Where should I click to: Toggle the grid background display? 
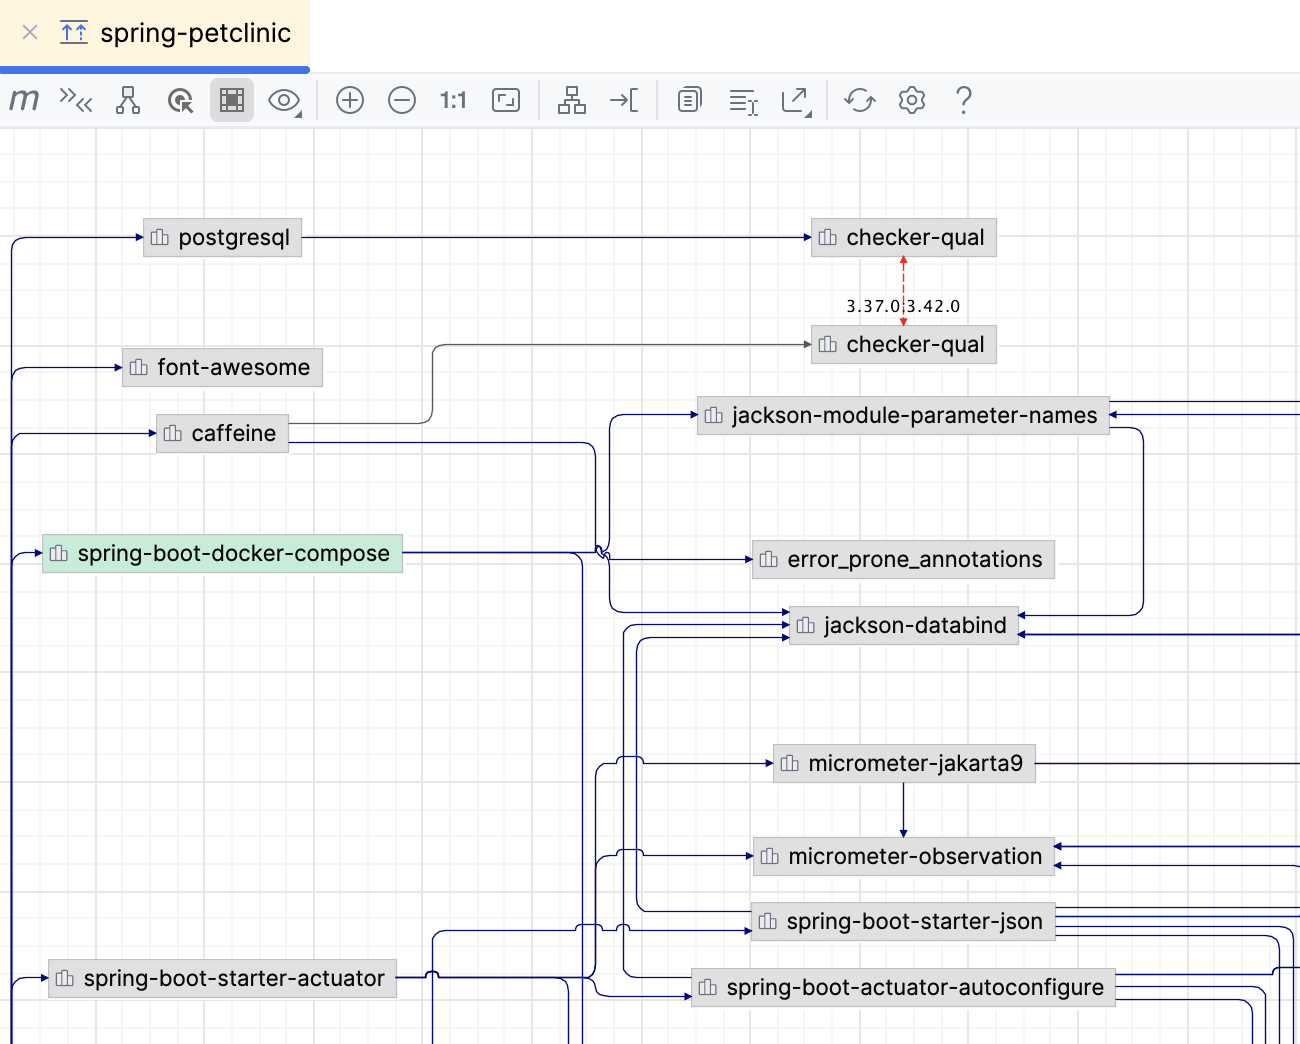point(231,100)
